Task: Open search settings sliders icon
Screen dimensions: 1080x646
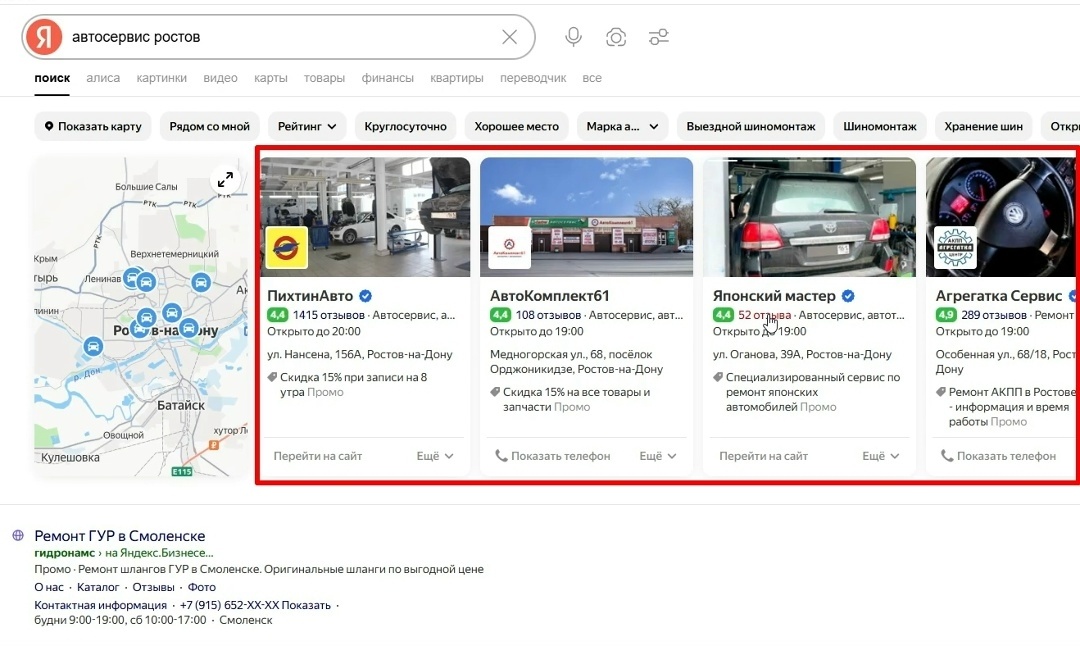Action: coord(658,37)
